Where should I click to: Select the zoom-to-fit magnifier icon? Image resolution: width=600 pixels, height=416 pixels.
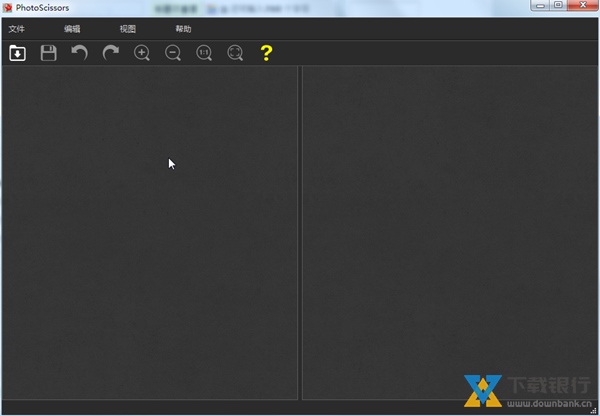click(x=235, y=53)
